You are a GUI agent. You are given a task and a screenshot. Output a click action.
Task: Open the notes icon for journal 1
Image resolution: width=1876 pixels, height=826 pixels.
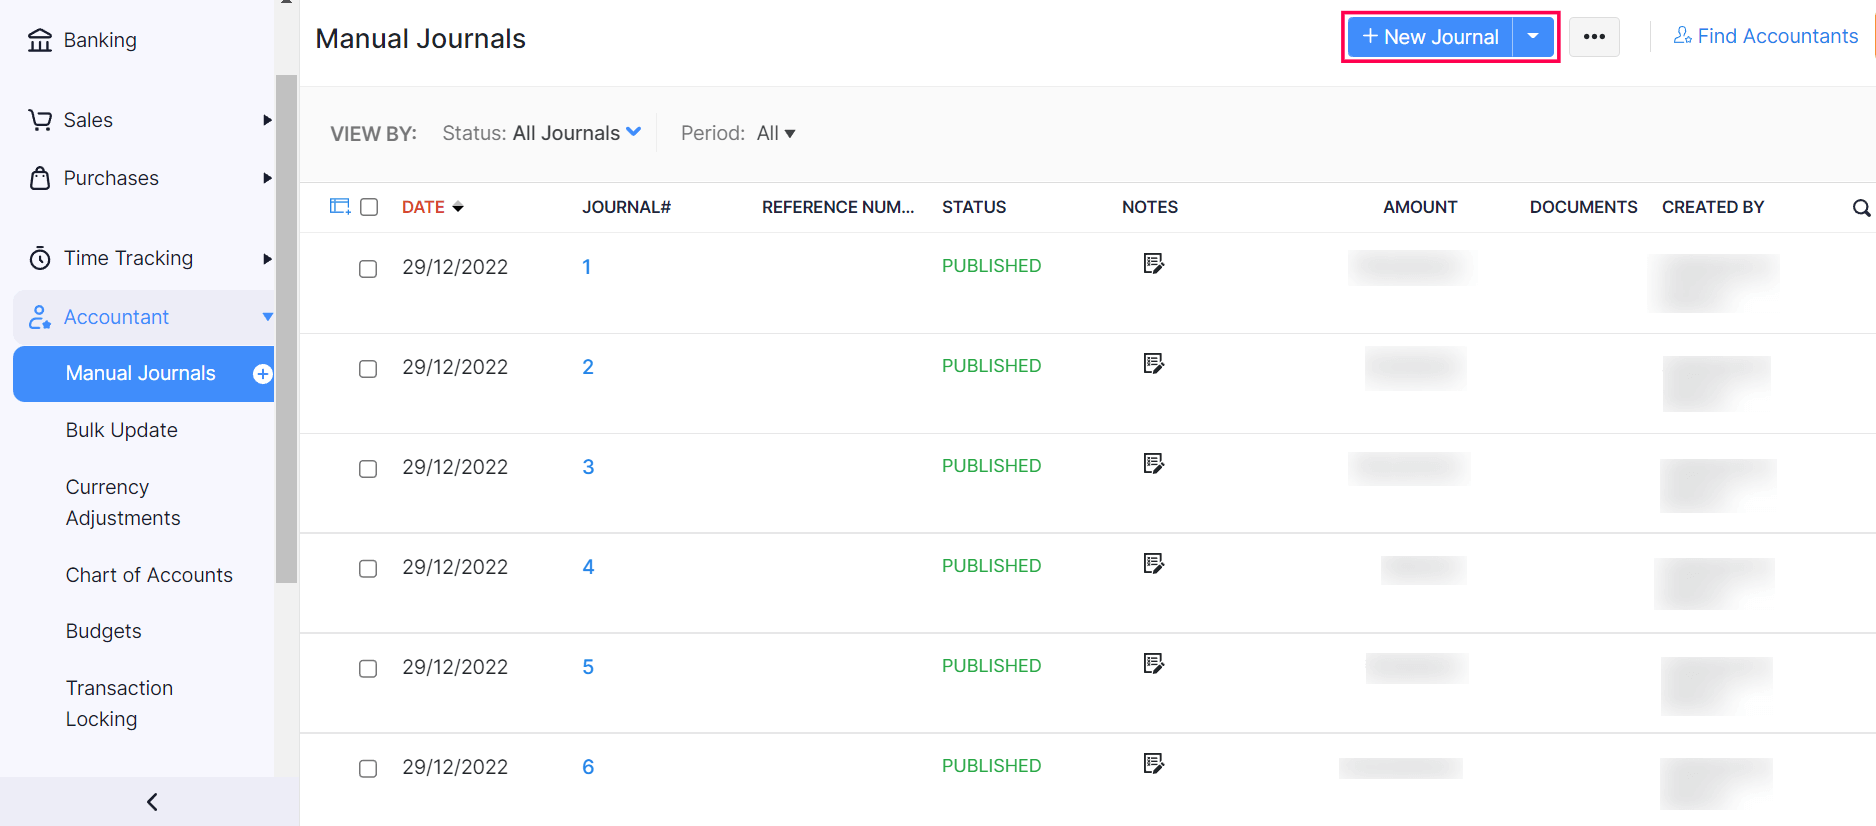(1153, 264)
